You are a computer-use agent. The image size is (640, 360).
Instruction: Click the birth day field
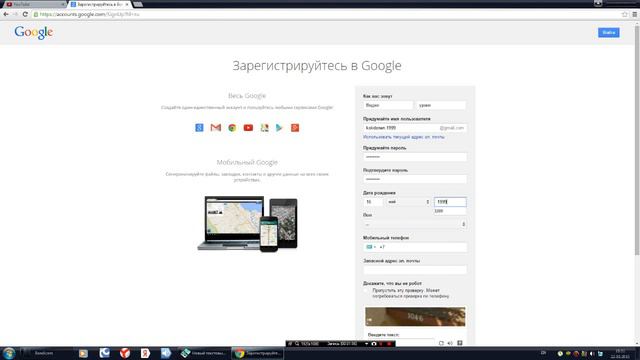pos(373,202)
